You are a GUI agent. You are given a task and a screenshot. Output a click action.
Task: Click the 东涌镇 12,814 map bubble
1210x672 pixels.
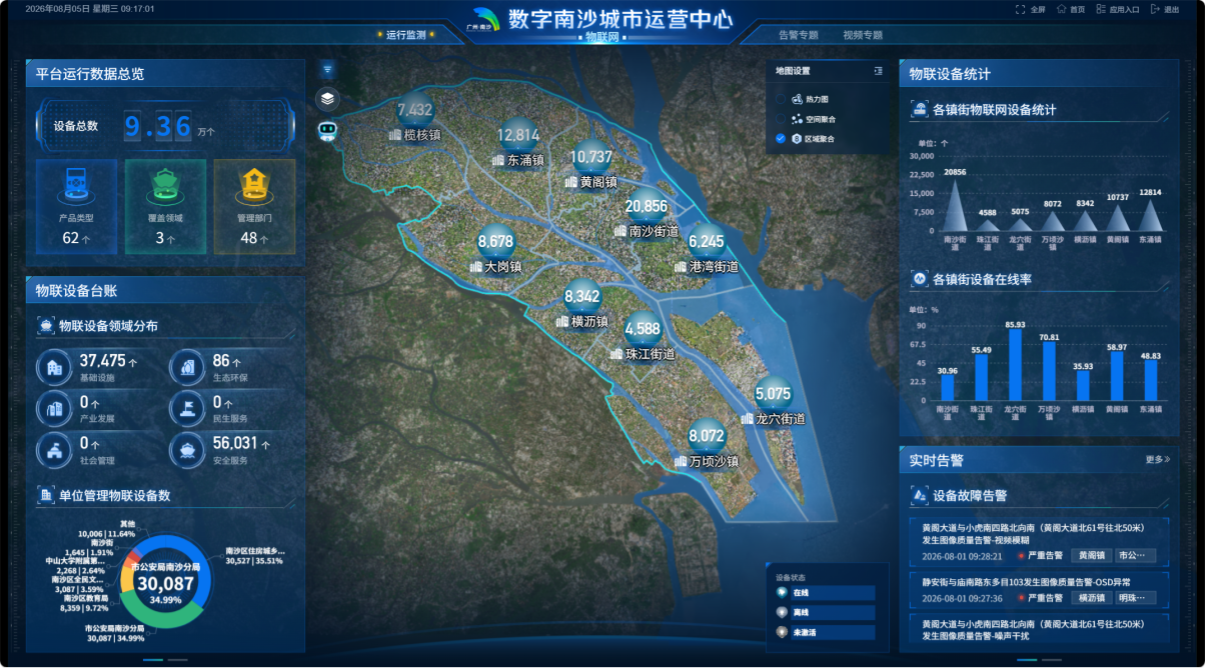(518, 136)
